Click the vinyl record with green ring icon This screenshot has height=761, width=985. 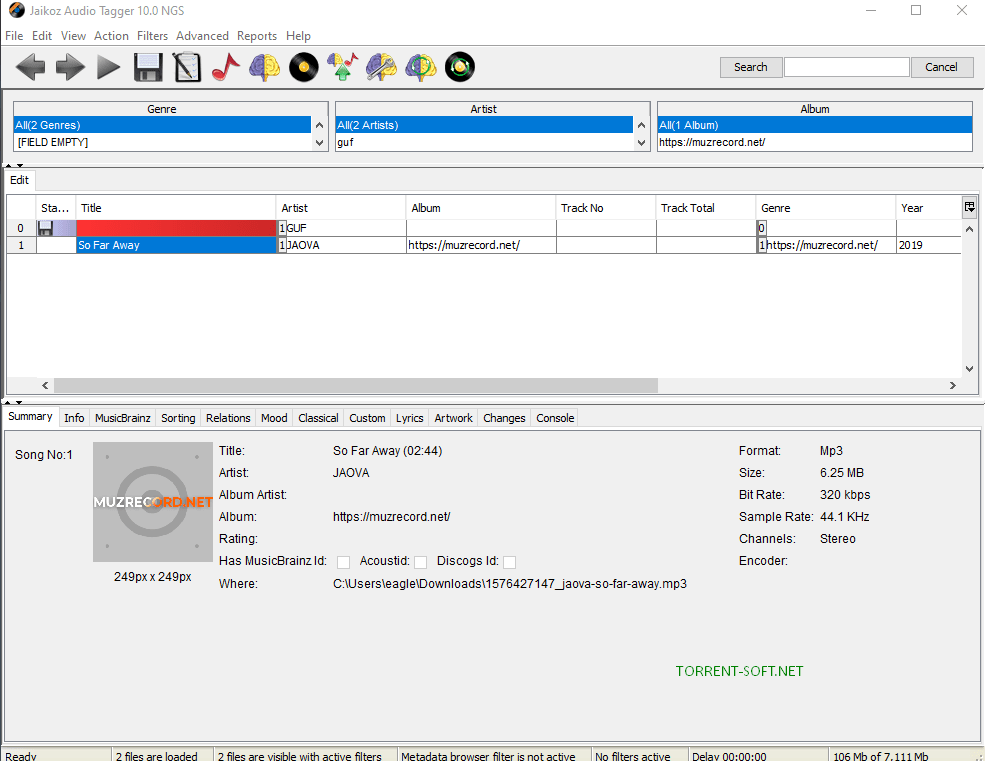click(x=460, y=67)
